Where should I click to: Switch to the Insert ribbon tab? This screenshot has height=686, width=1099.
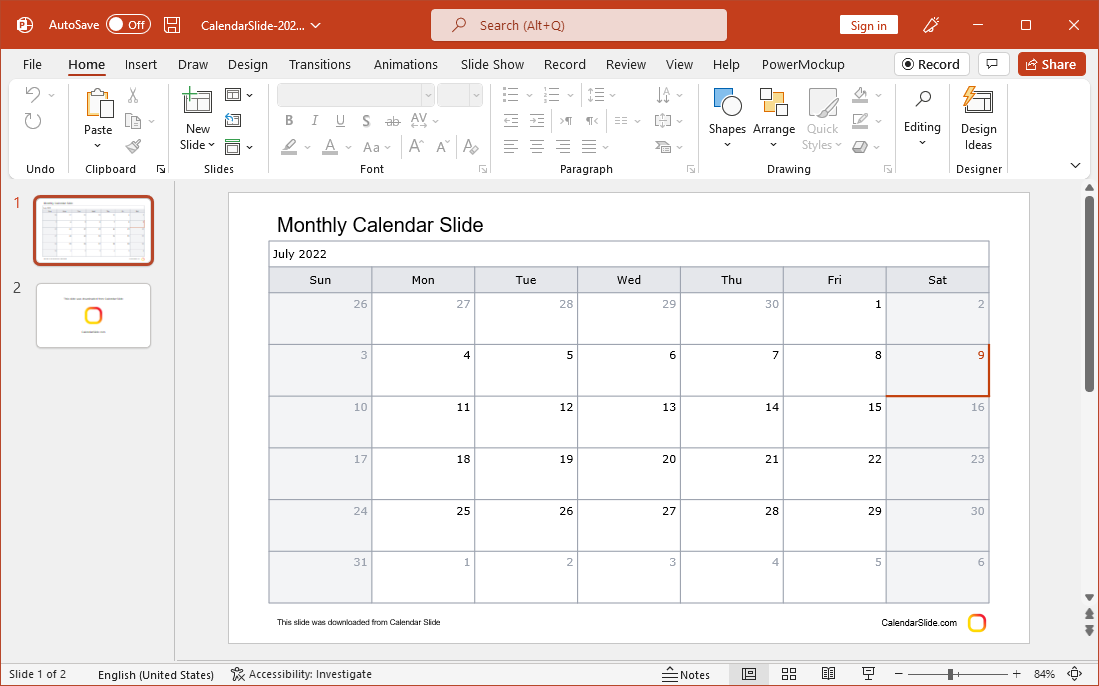[x=140, y=64]
